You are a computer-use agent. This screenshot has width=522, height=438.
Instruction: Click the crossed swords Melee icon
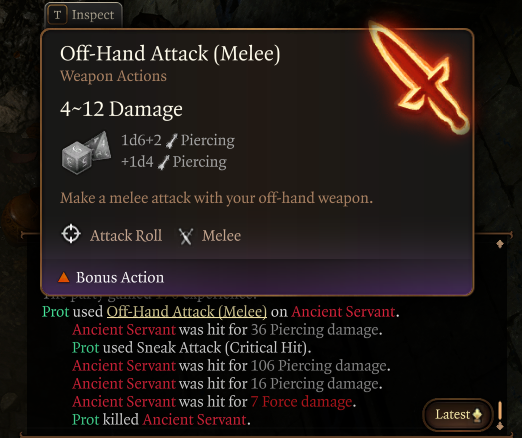(186, 236)
